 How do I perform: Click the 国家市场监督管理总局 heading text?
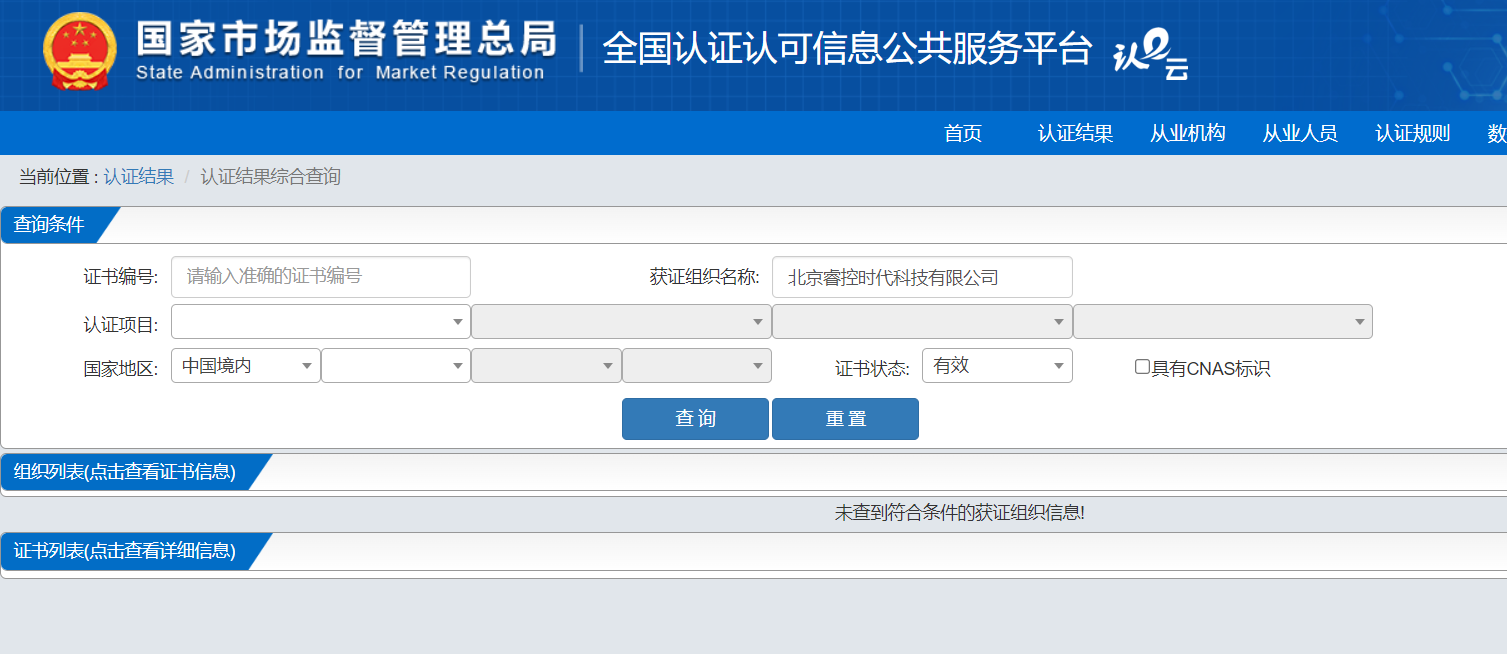346,38
